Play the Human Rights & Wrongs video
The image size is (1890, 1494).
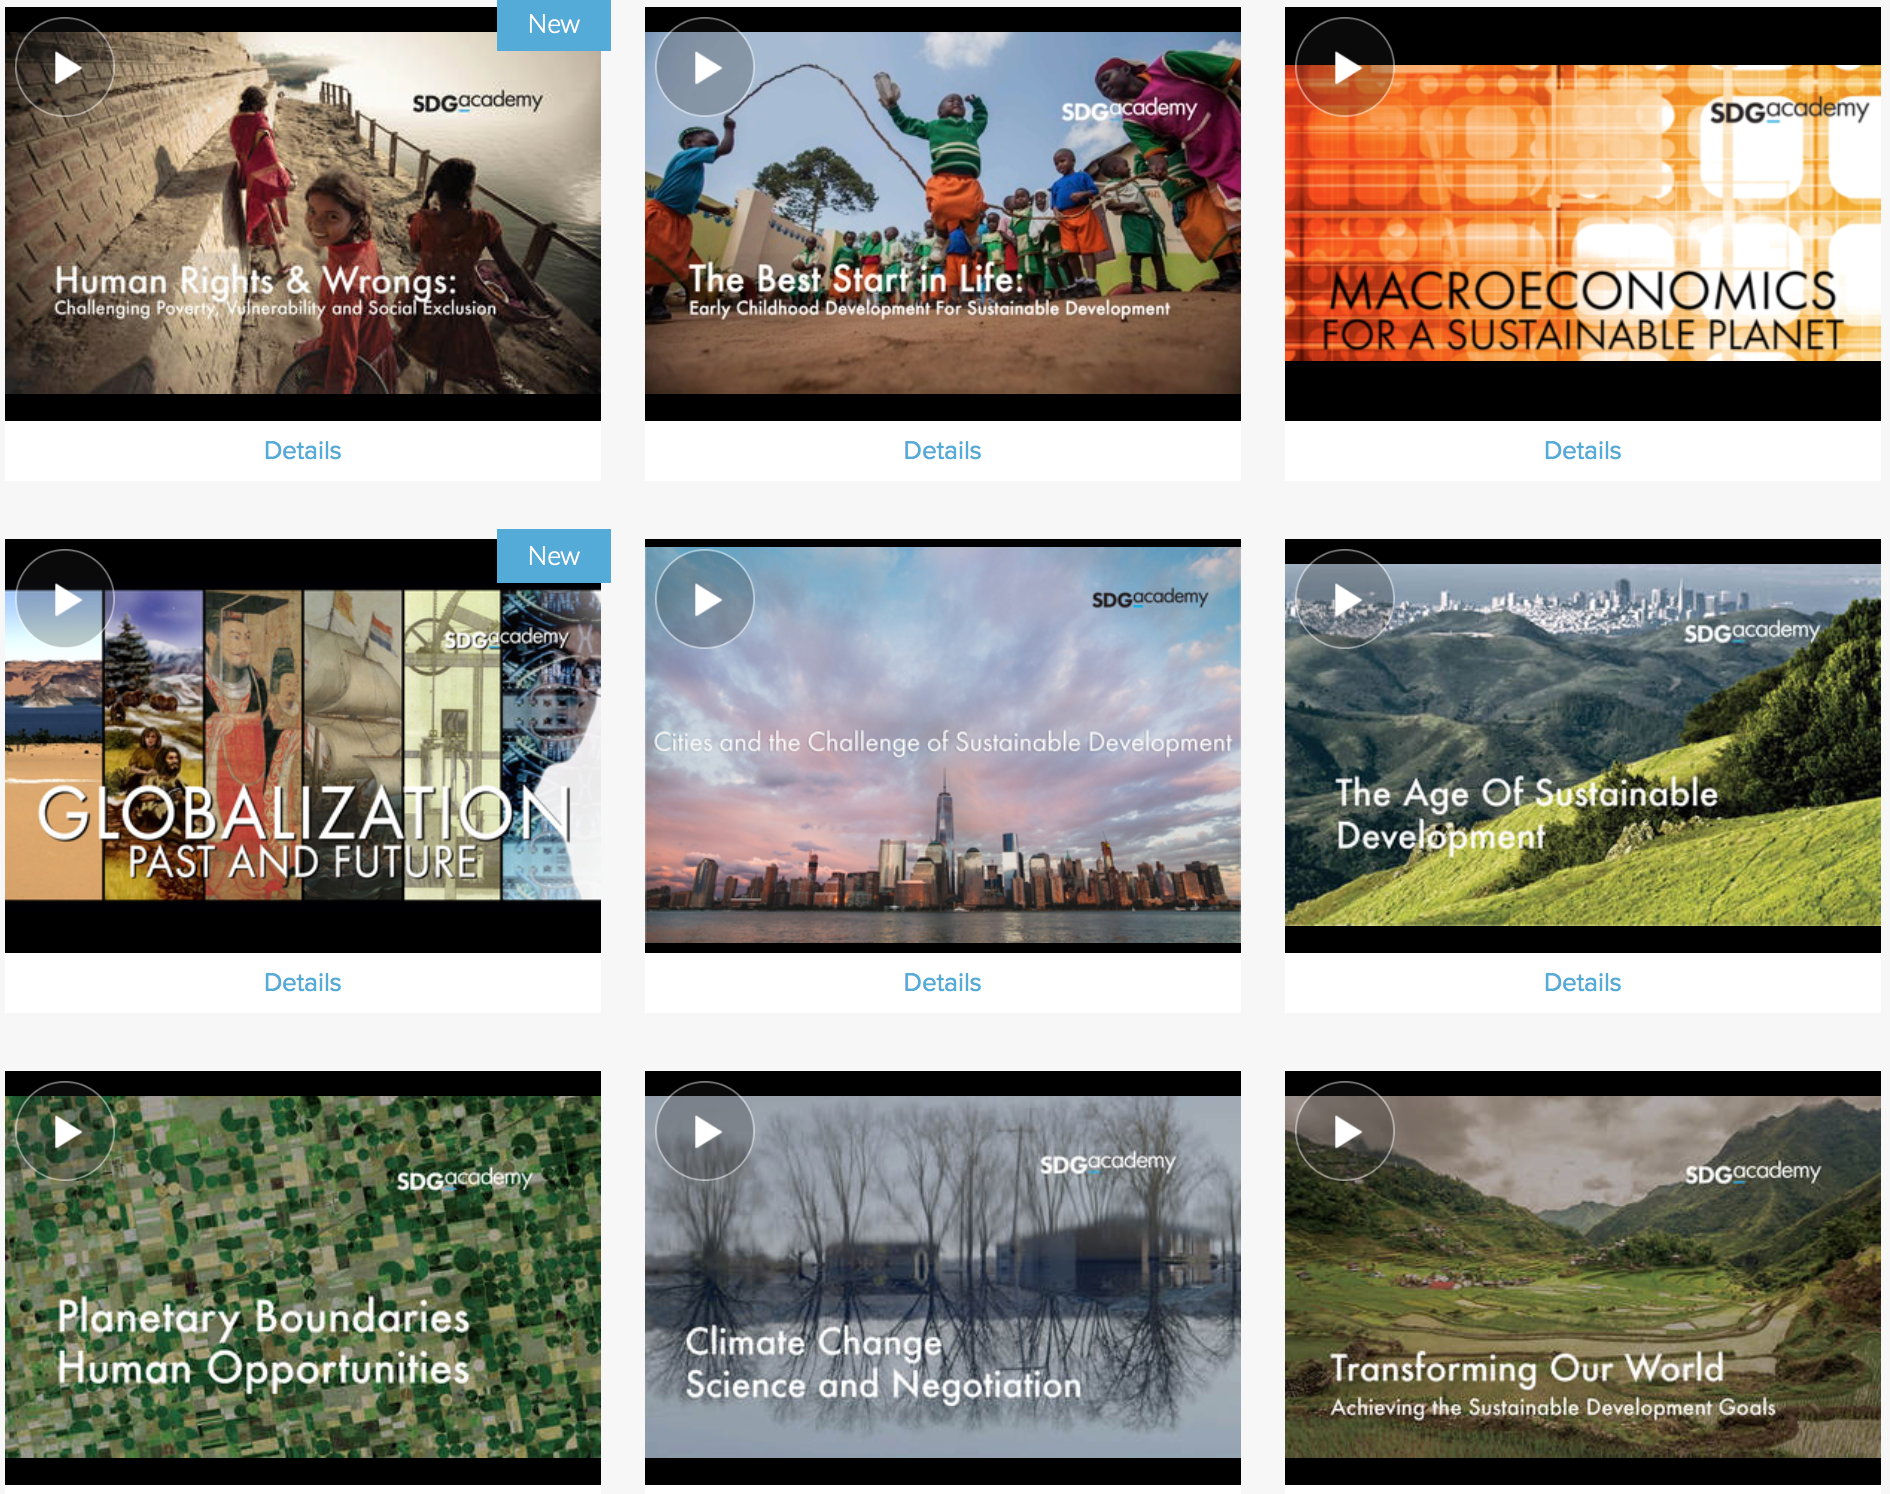pyautogui.click(x=65, y=68)
